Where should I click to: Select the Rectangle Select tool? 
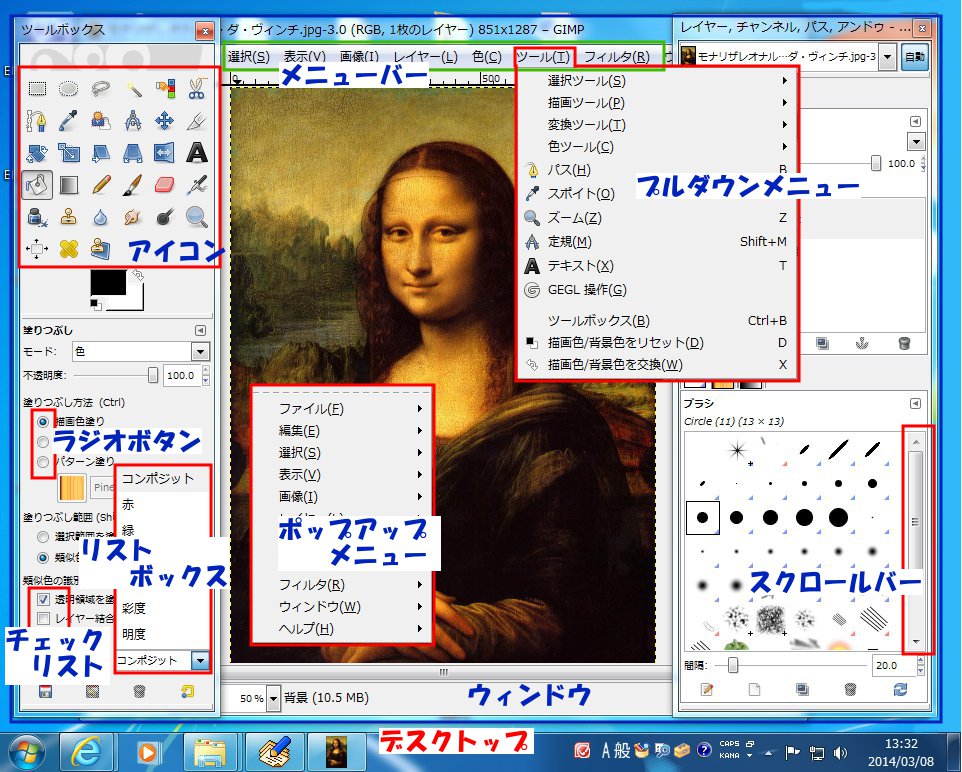pyautogui.click(x=37, y=89)
